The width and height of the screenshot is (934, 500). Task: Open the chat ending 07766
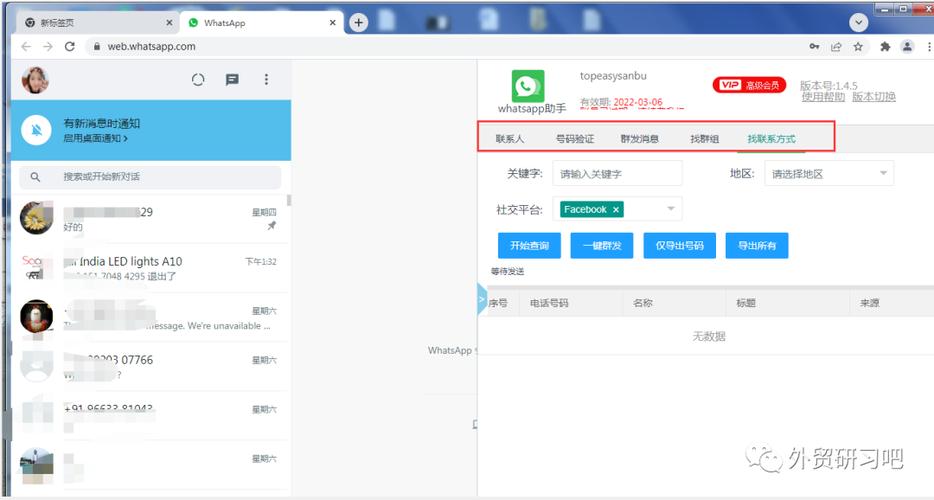click(149, 367)
